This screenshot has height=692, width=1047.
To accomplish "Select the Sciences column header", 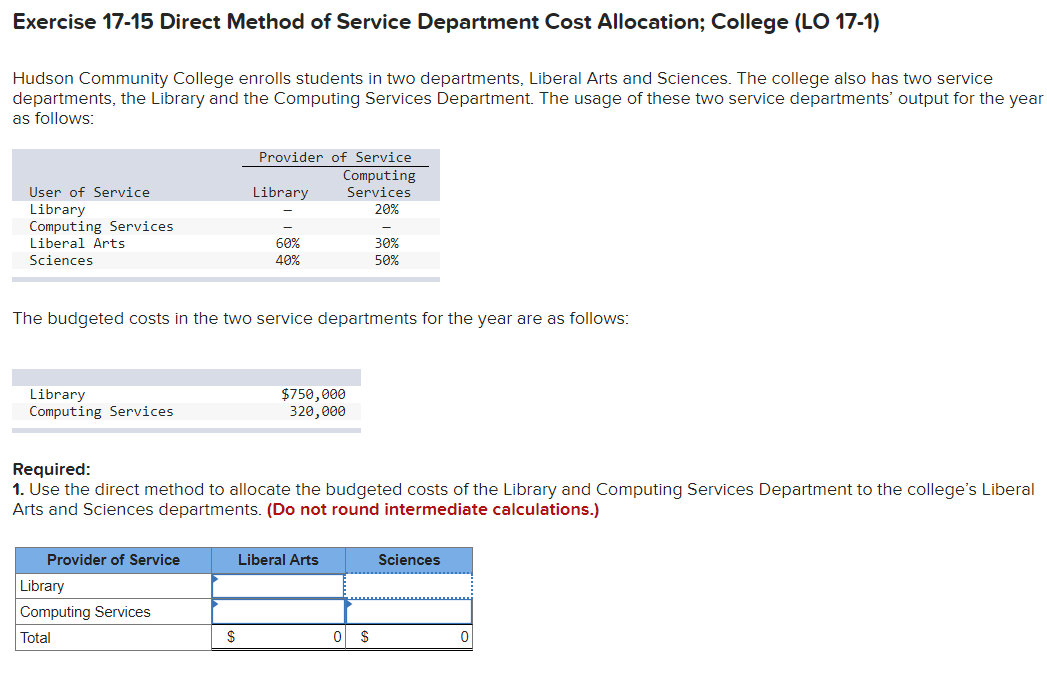I will [408, 559].
